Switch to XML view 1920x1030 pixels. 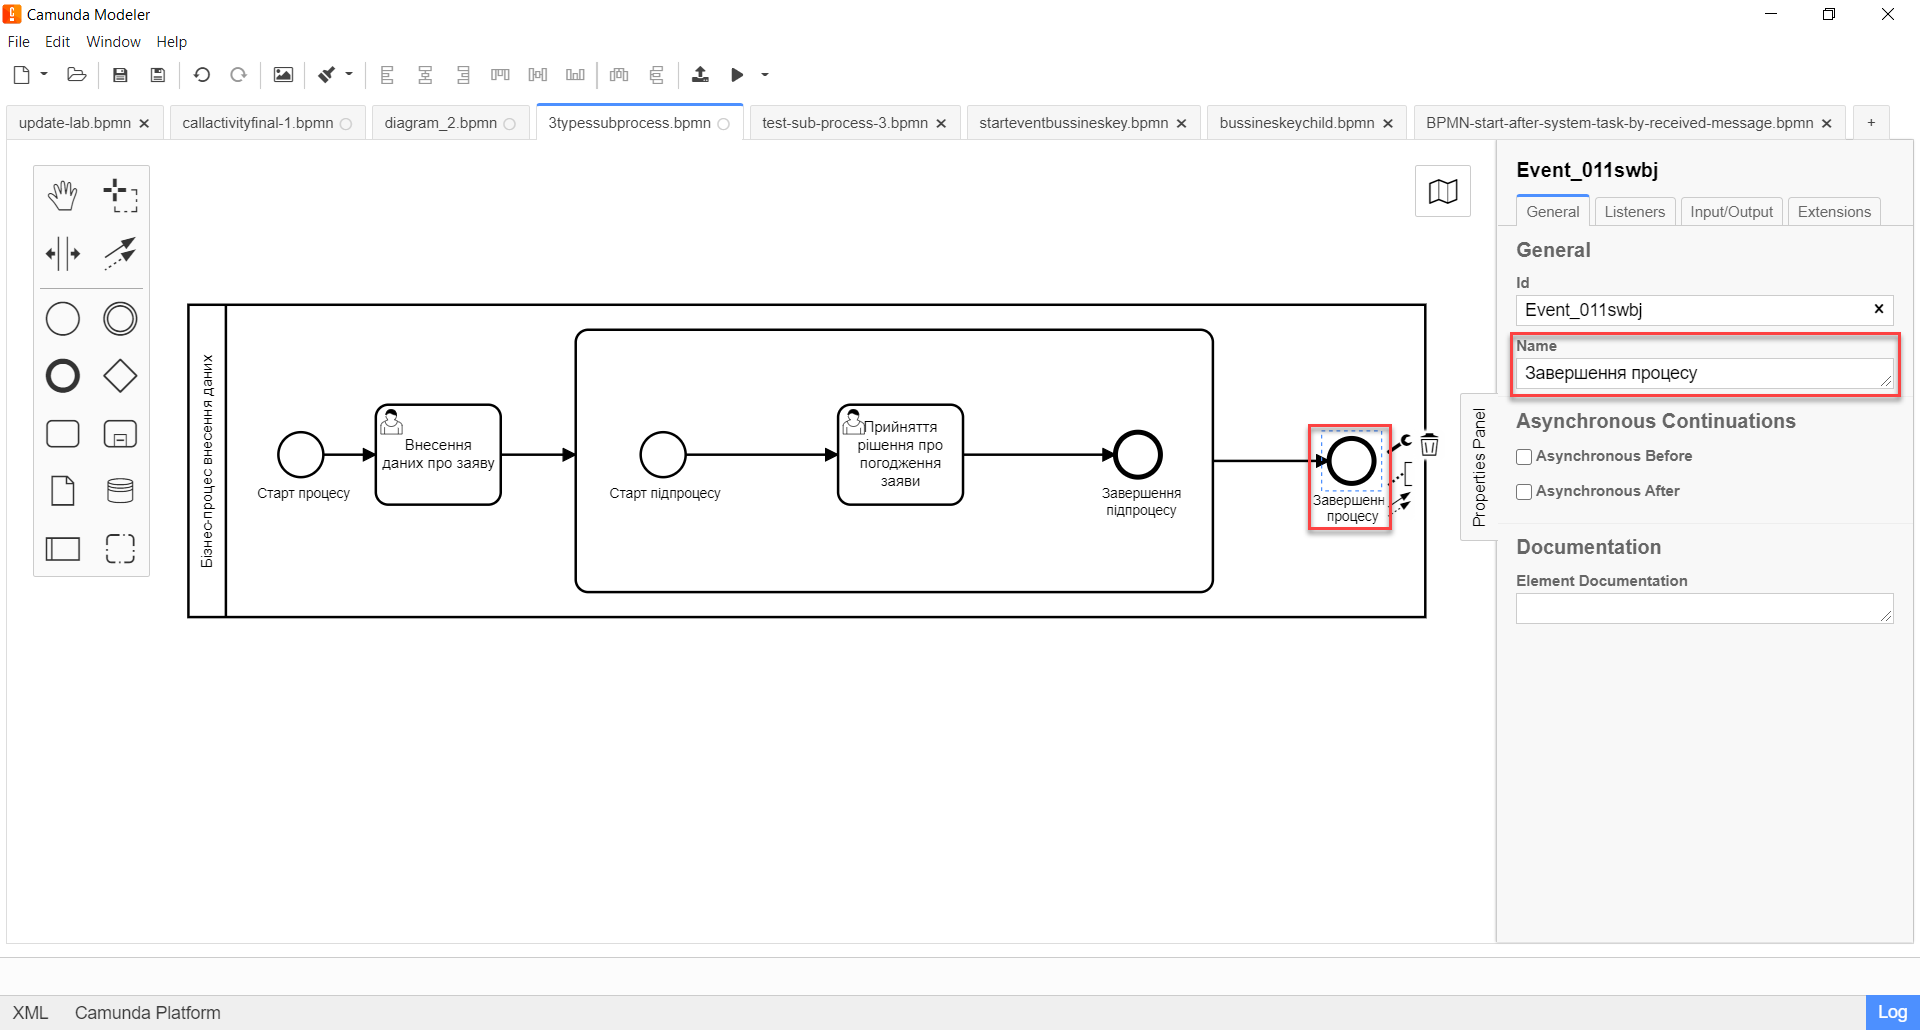(30, 1013)
